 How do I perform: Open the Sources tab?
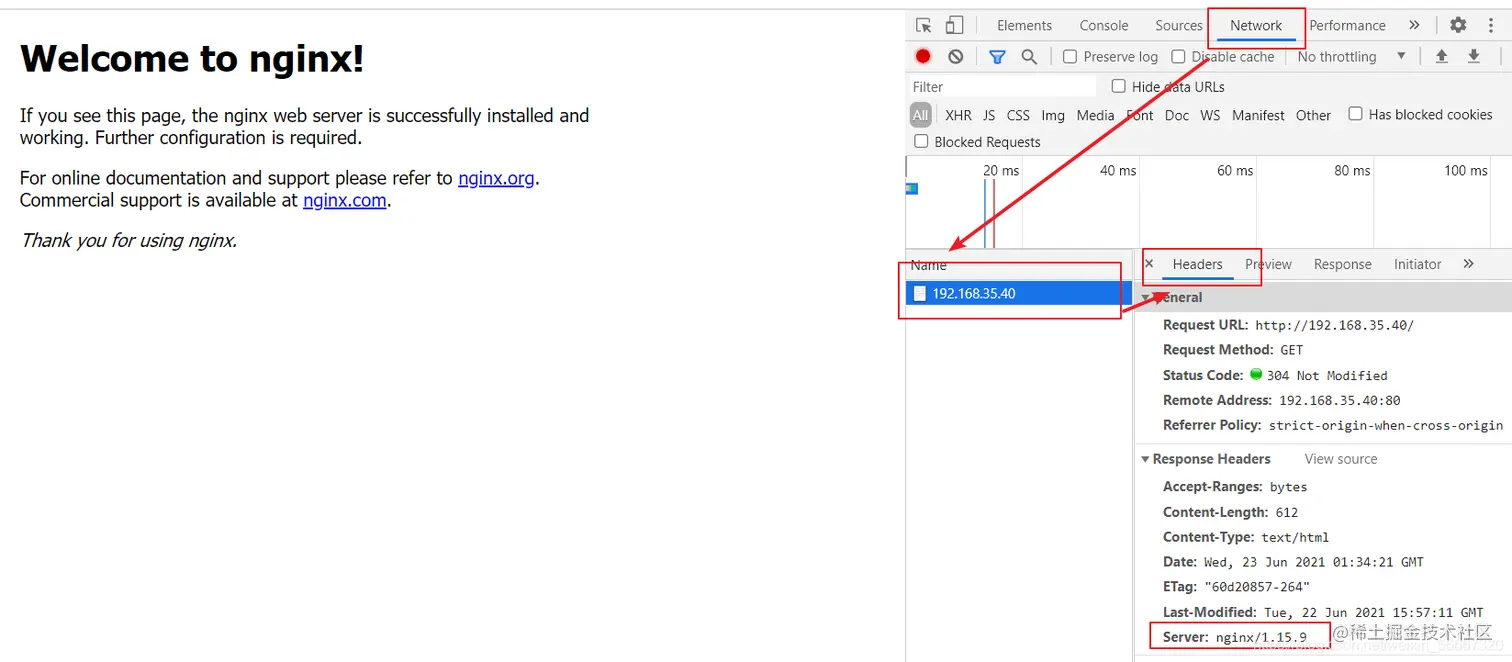pyautogui.click(x=1179, y=26)
